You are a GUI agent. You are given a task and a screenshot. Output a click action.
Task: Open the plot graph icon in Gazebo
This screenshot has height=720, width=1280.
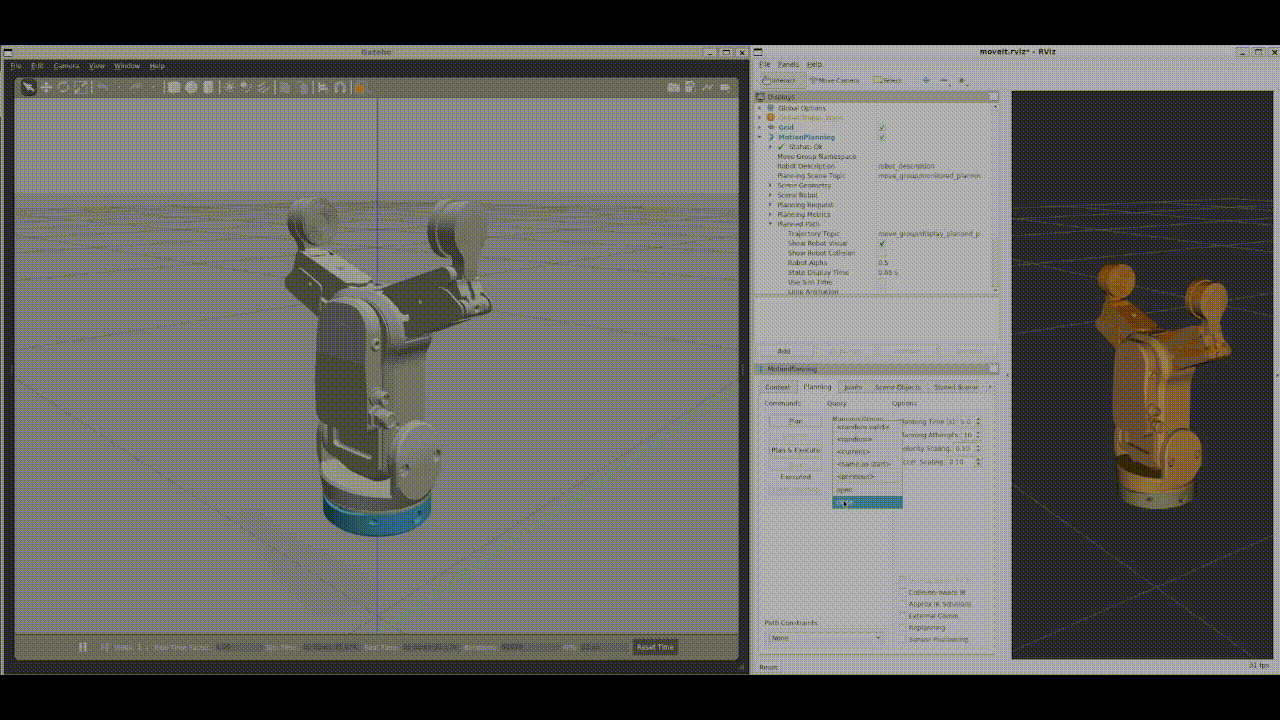pos(707,87)
